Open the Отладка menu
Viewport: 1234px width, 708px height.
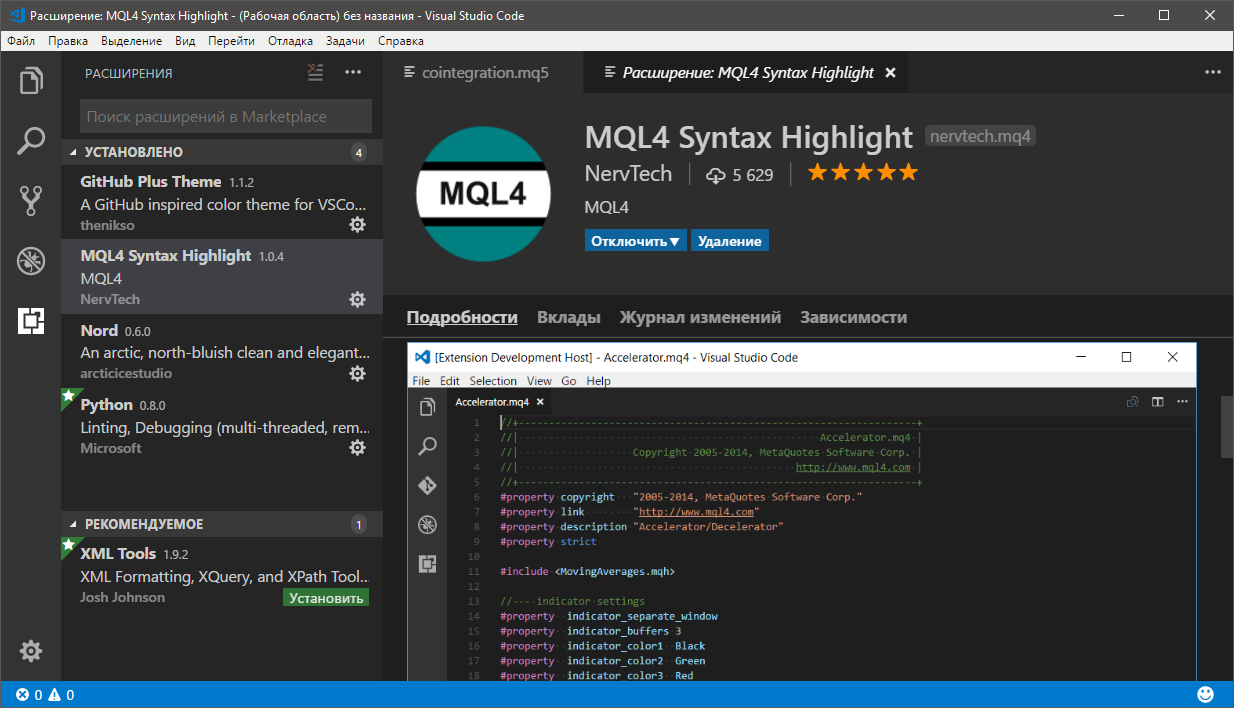(291, 41)
